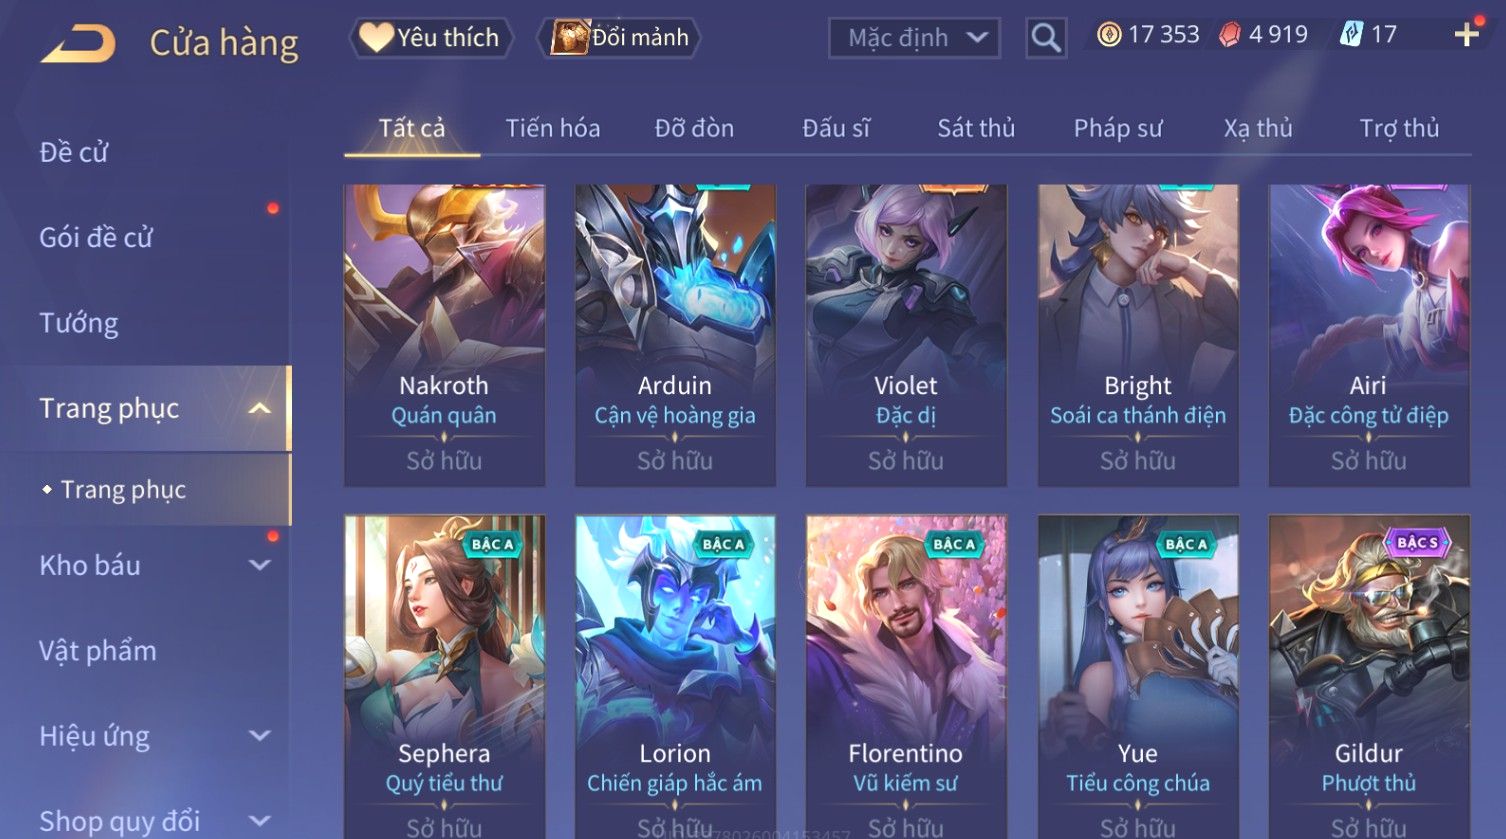Switch to the Pháp sư tab

tap(1118, 128)
